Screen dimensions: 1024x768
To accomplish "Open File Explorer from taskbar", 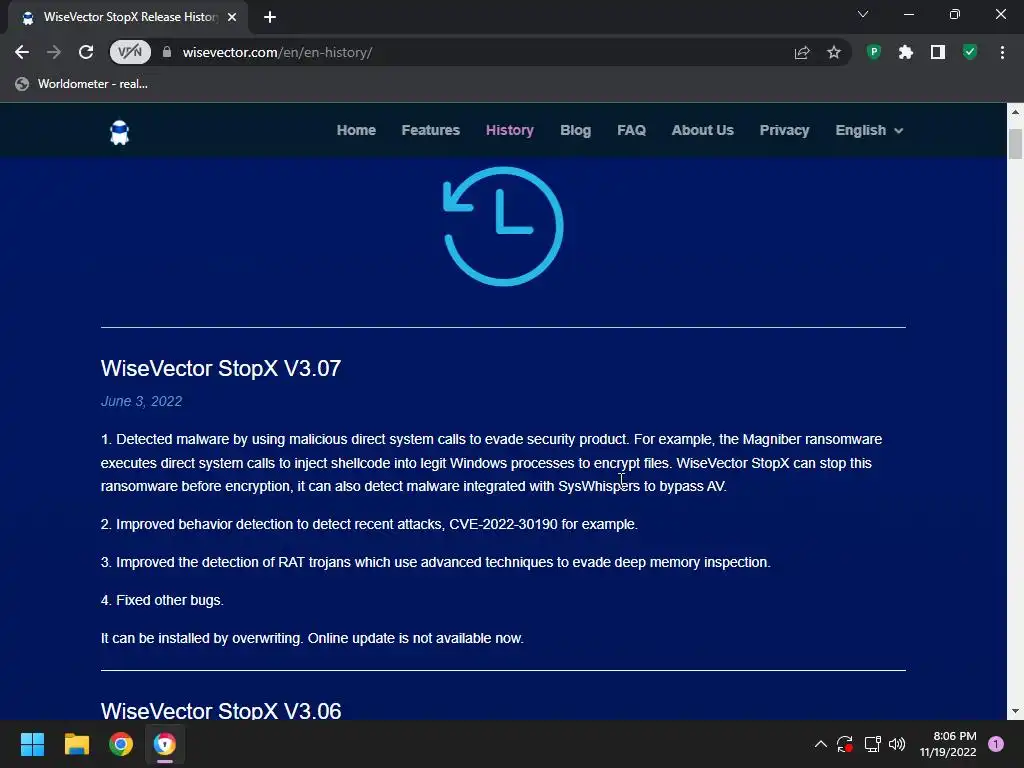I will 76,744.
